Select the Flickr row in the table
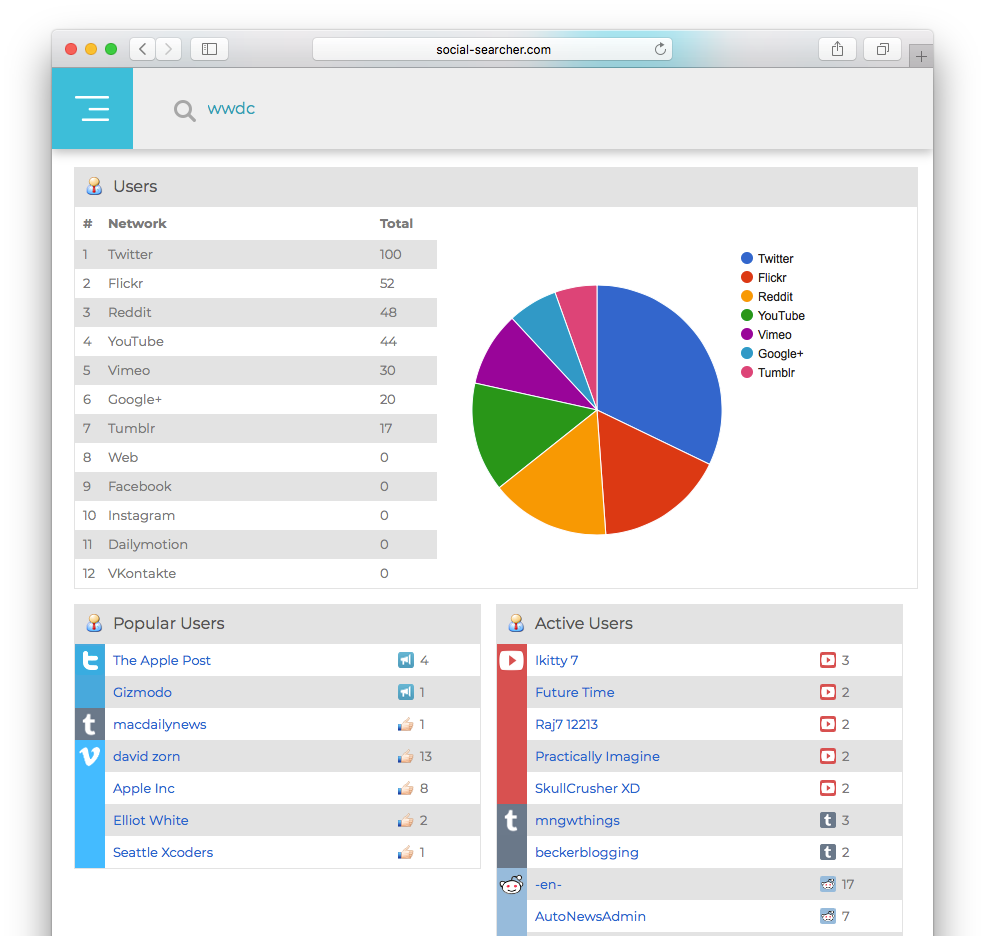The image size is (989, 936). [255, 283]
